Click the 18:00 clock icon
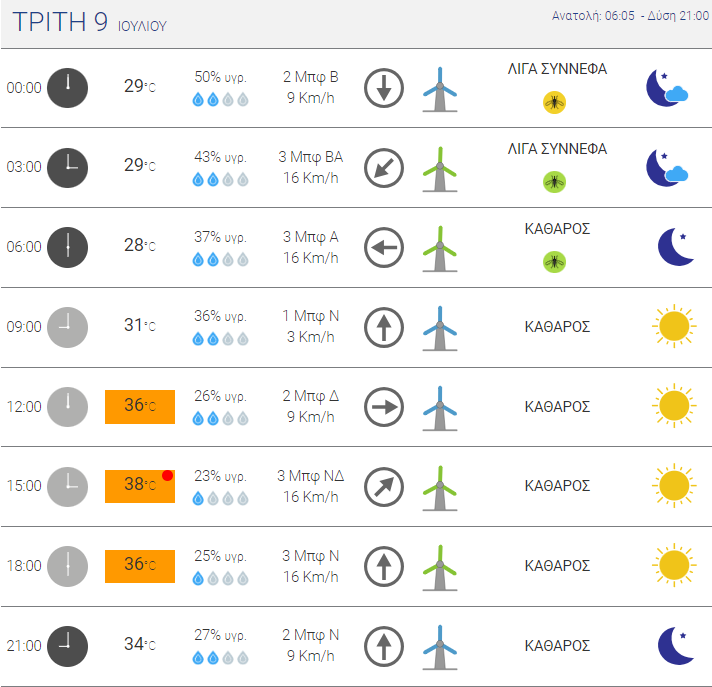 pos(67,566)
